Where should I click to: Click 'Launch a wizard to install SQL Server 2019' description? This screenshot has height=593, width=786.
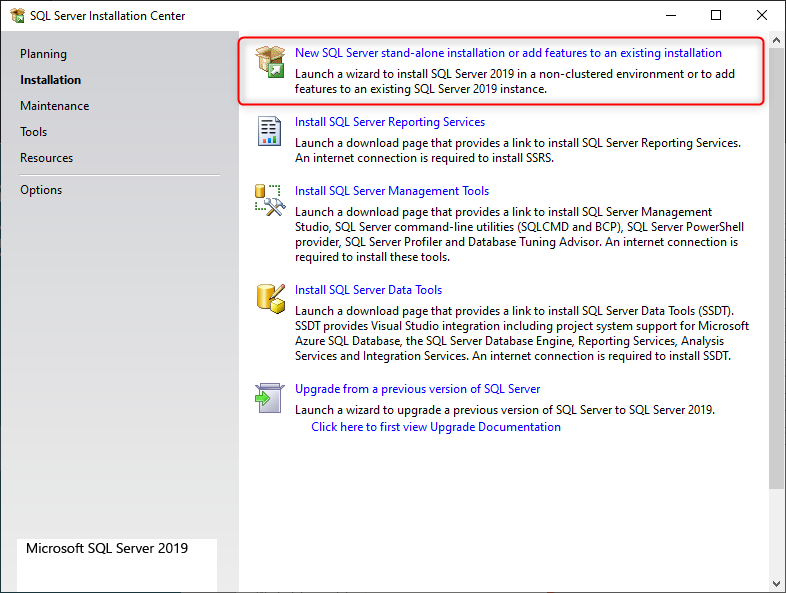pyautogui.click(x=515, y=81)
